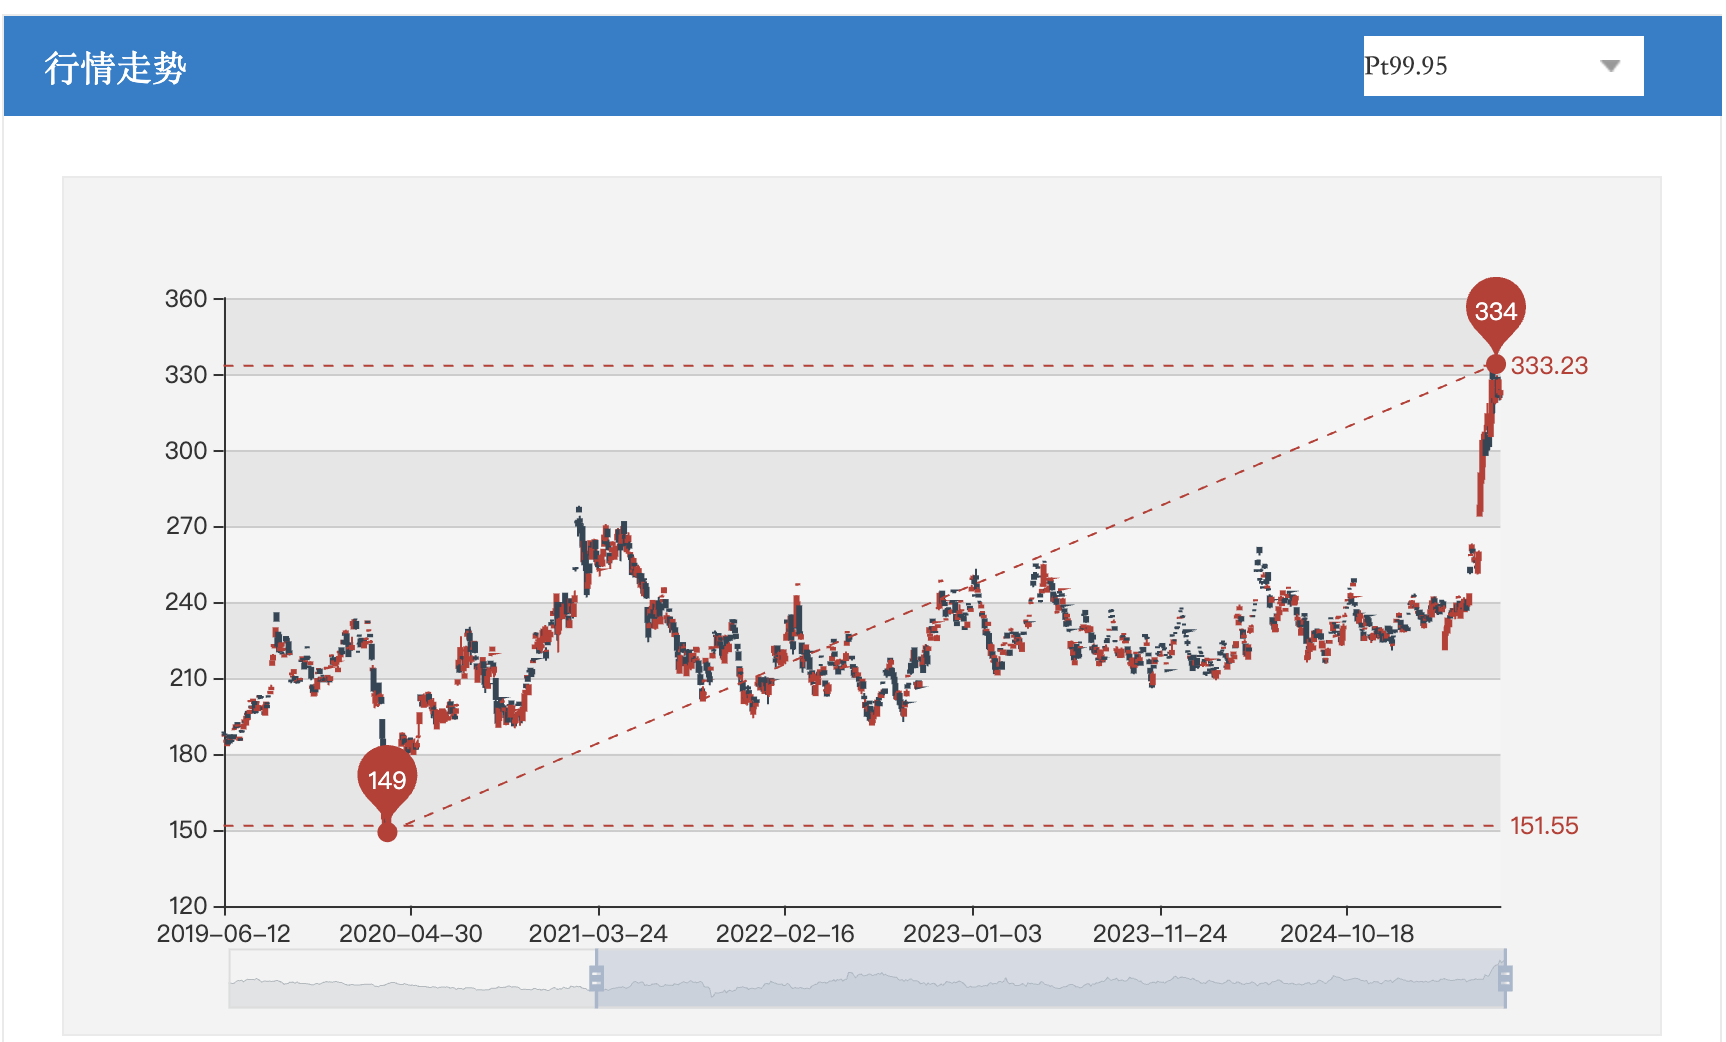
Task: Click the unselected left part of zoom bar
Action: [x=410, y=978]
